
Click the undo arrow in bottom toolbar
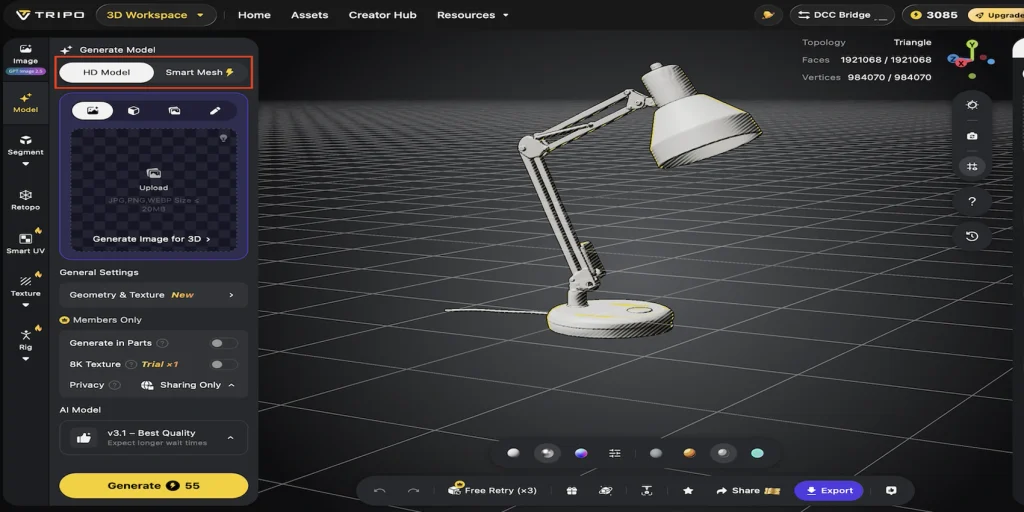pyautogui.click(x=379, y=490)
